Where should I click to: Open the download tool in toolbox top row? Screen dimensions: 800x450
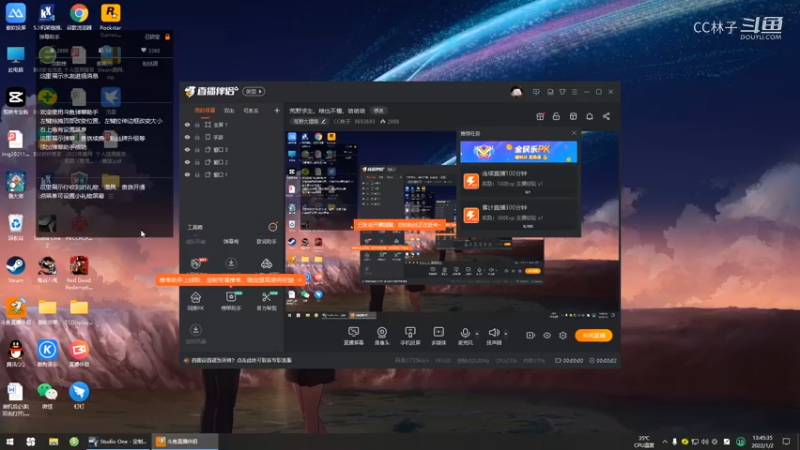pyautogui.click(x=231, y=263)
